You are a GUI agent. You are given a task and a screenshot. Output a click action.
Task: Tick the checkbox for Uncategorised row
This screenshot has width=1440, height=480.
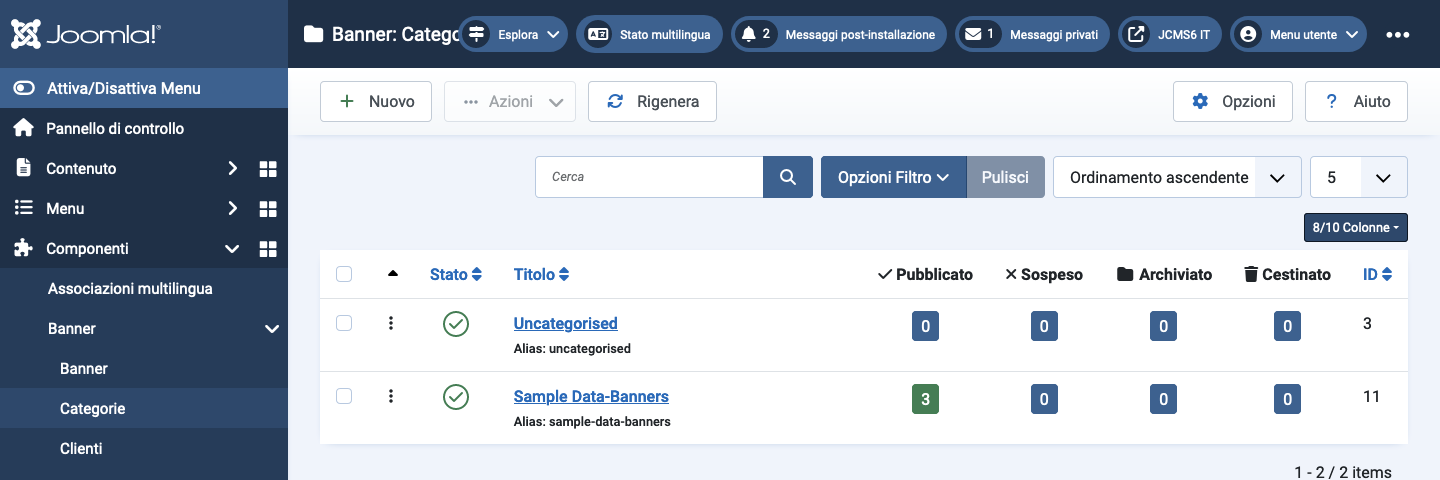tap(344, 323)
